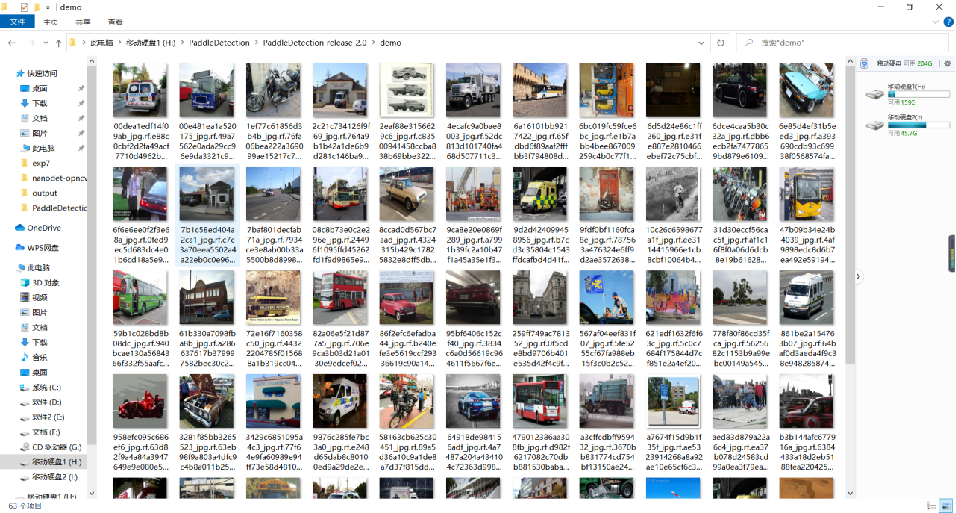This screenshot has height=513, width=956.
Task: Select 移动硬盘1 (H:) in the sidebar tree
Action: coord(50,462)
